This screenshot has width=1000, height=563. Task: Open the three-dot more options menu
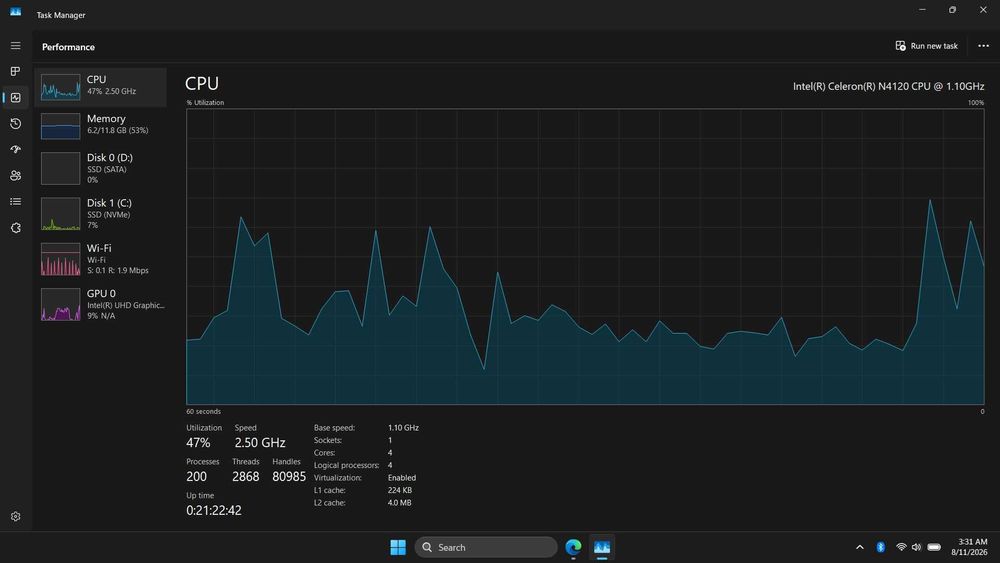tap(983, 46)
